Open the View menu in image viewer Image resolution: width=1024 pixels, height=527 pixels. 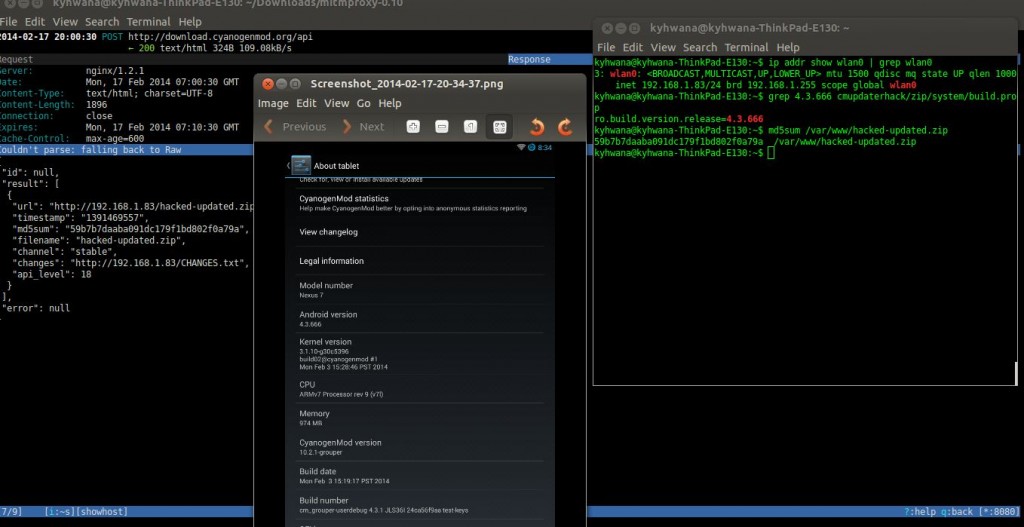tap(337, 103)
